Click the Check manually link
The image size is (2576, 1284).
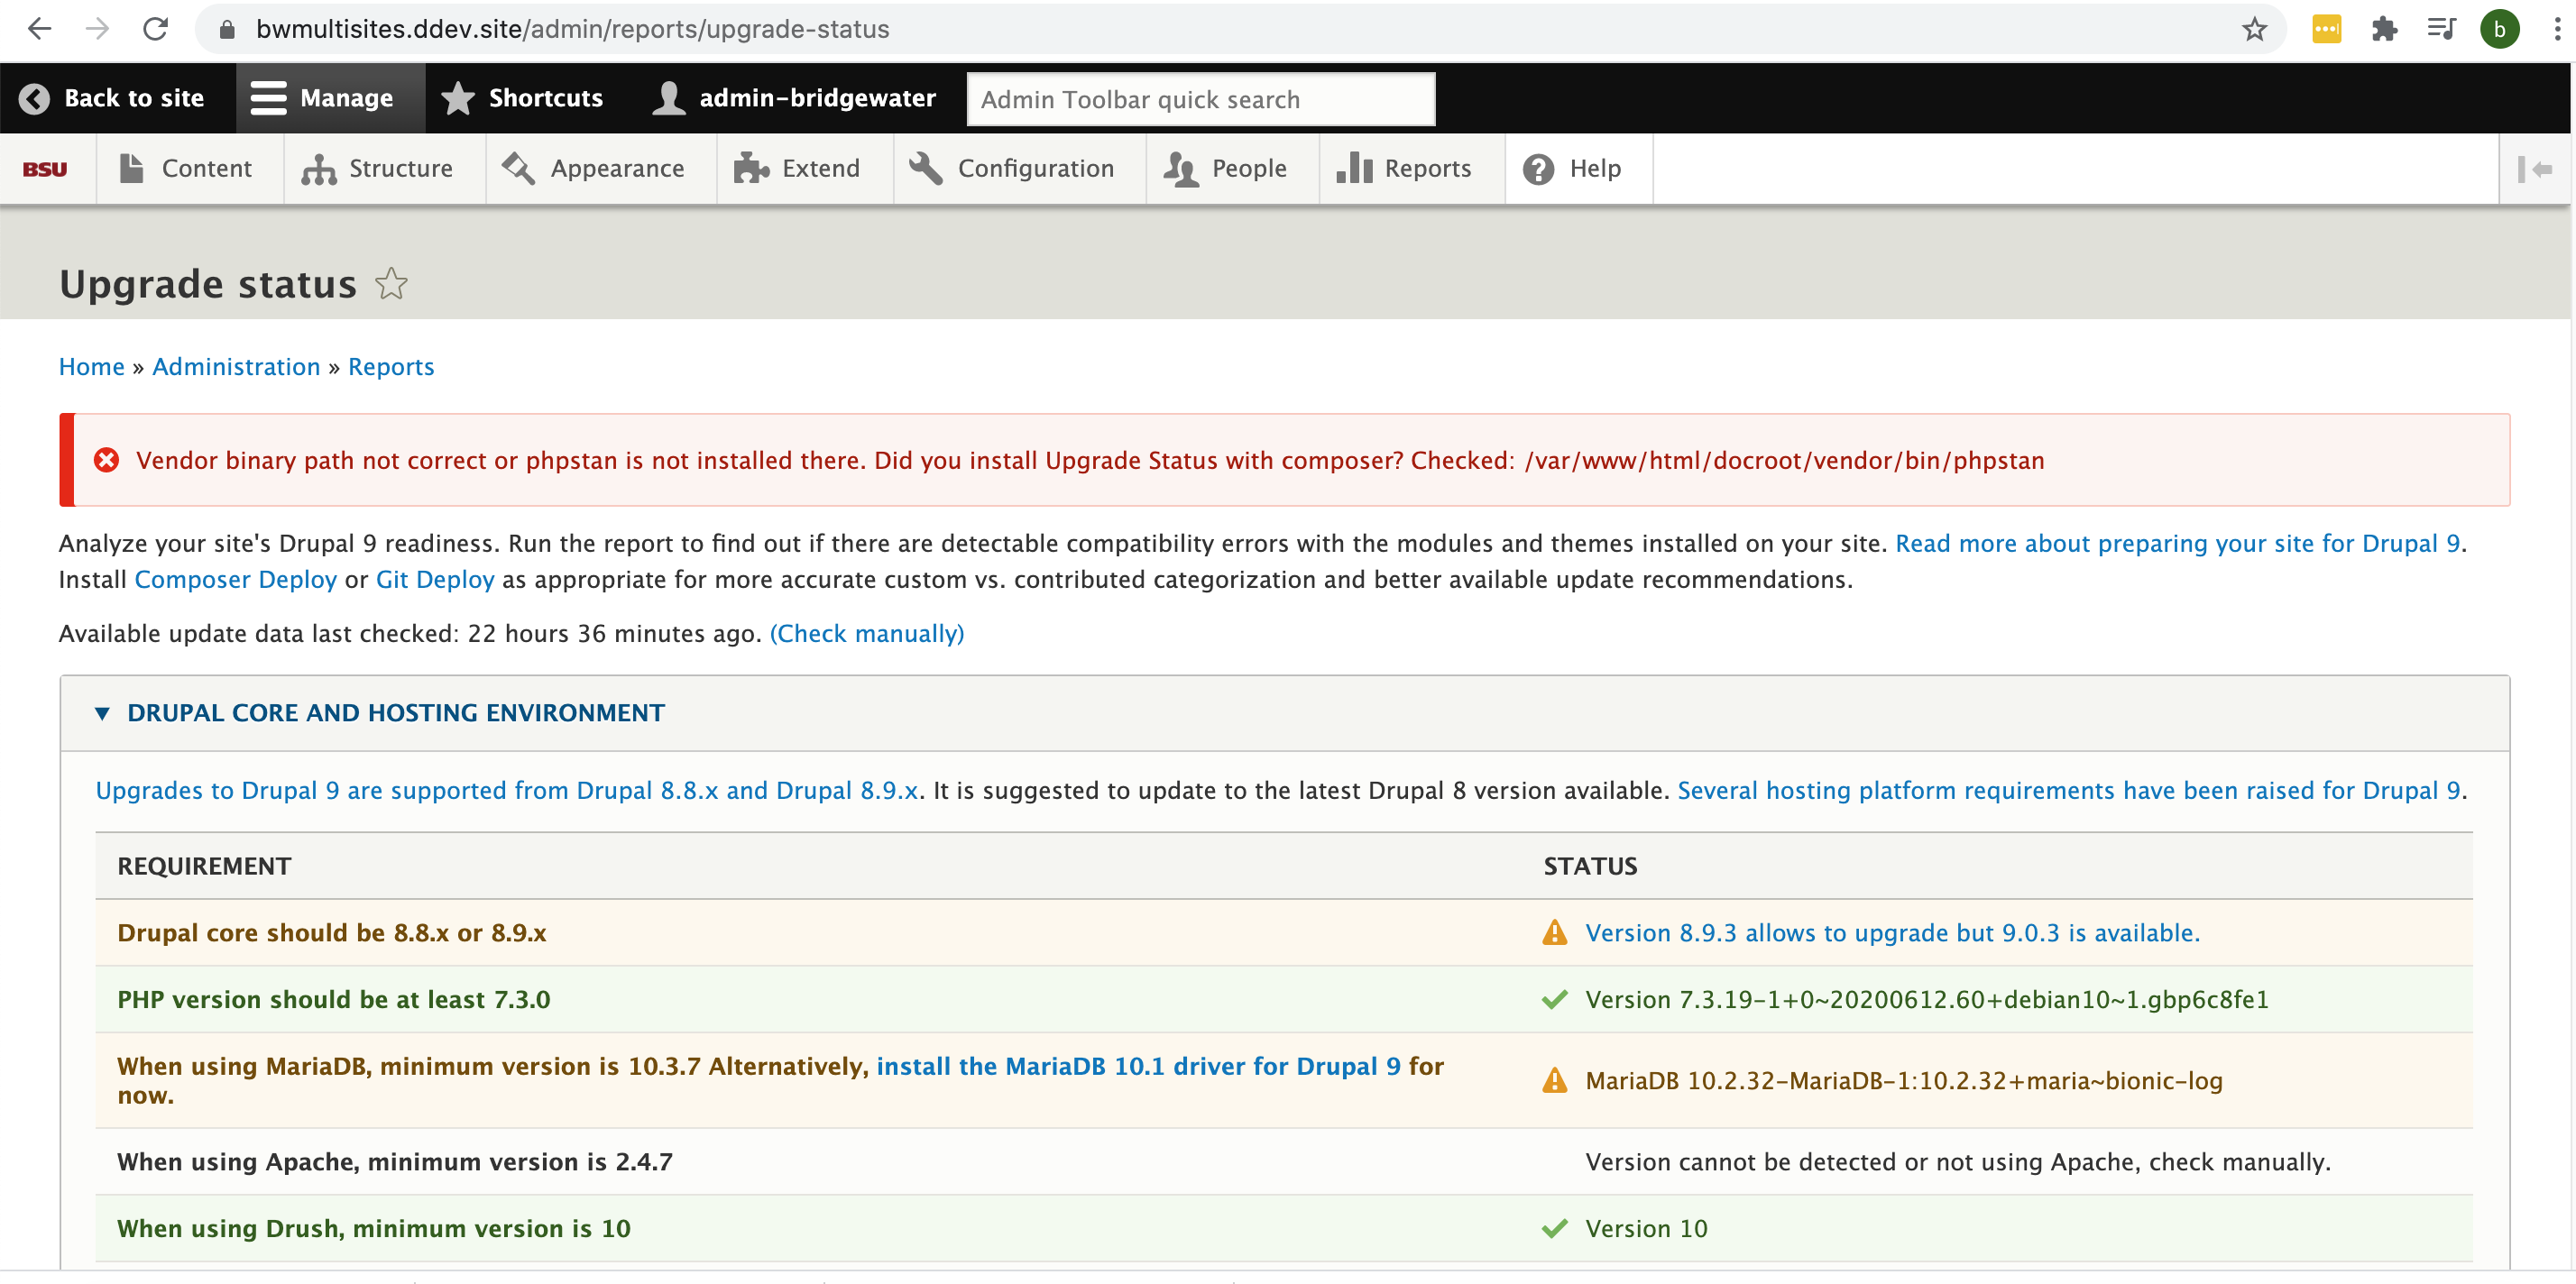867,634
